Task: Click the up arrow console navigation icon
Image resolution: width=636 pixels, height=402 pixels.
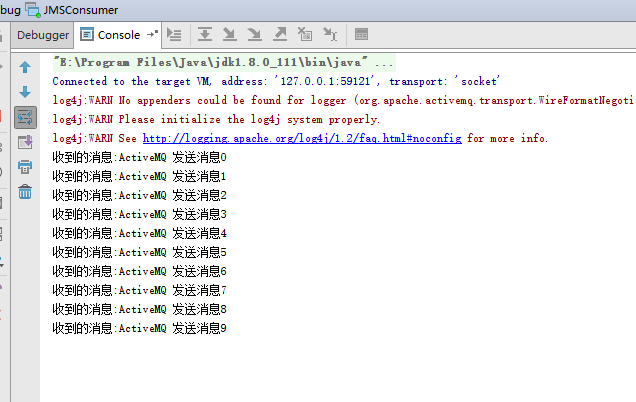Action: pyautogui.click(x=25, y=67)
